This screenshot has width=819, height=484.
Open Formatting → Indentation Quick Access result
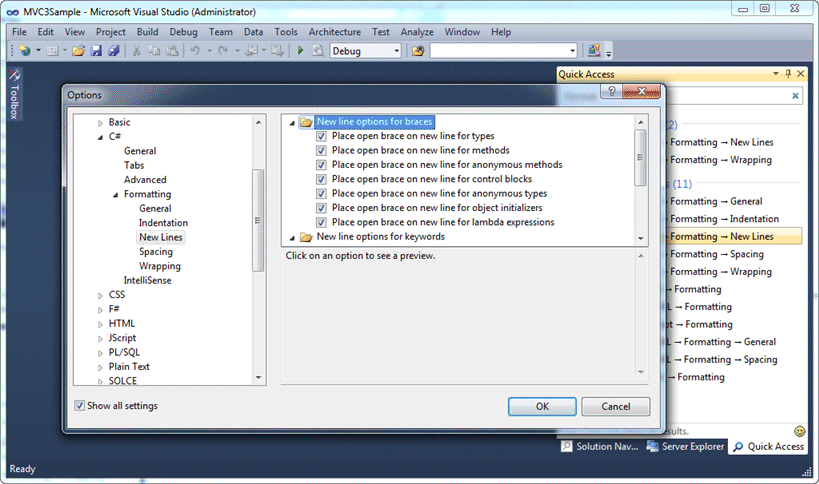[724, 219]
